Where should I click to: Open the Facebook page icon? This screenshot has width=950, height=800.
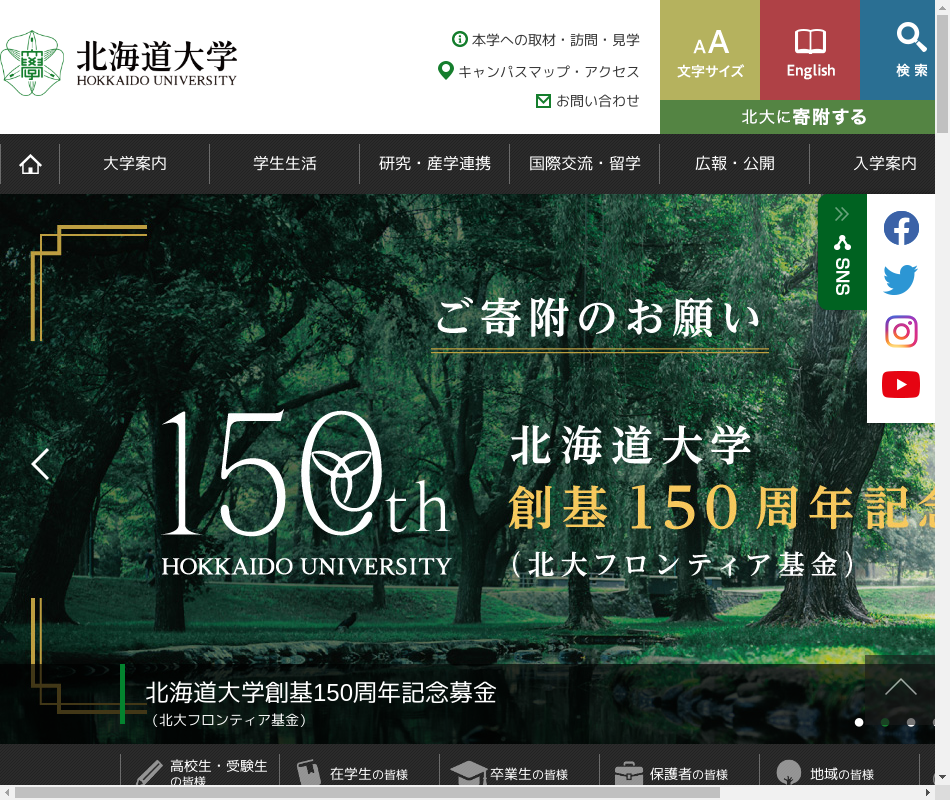(x=900, y=228)
